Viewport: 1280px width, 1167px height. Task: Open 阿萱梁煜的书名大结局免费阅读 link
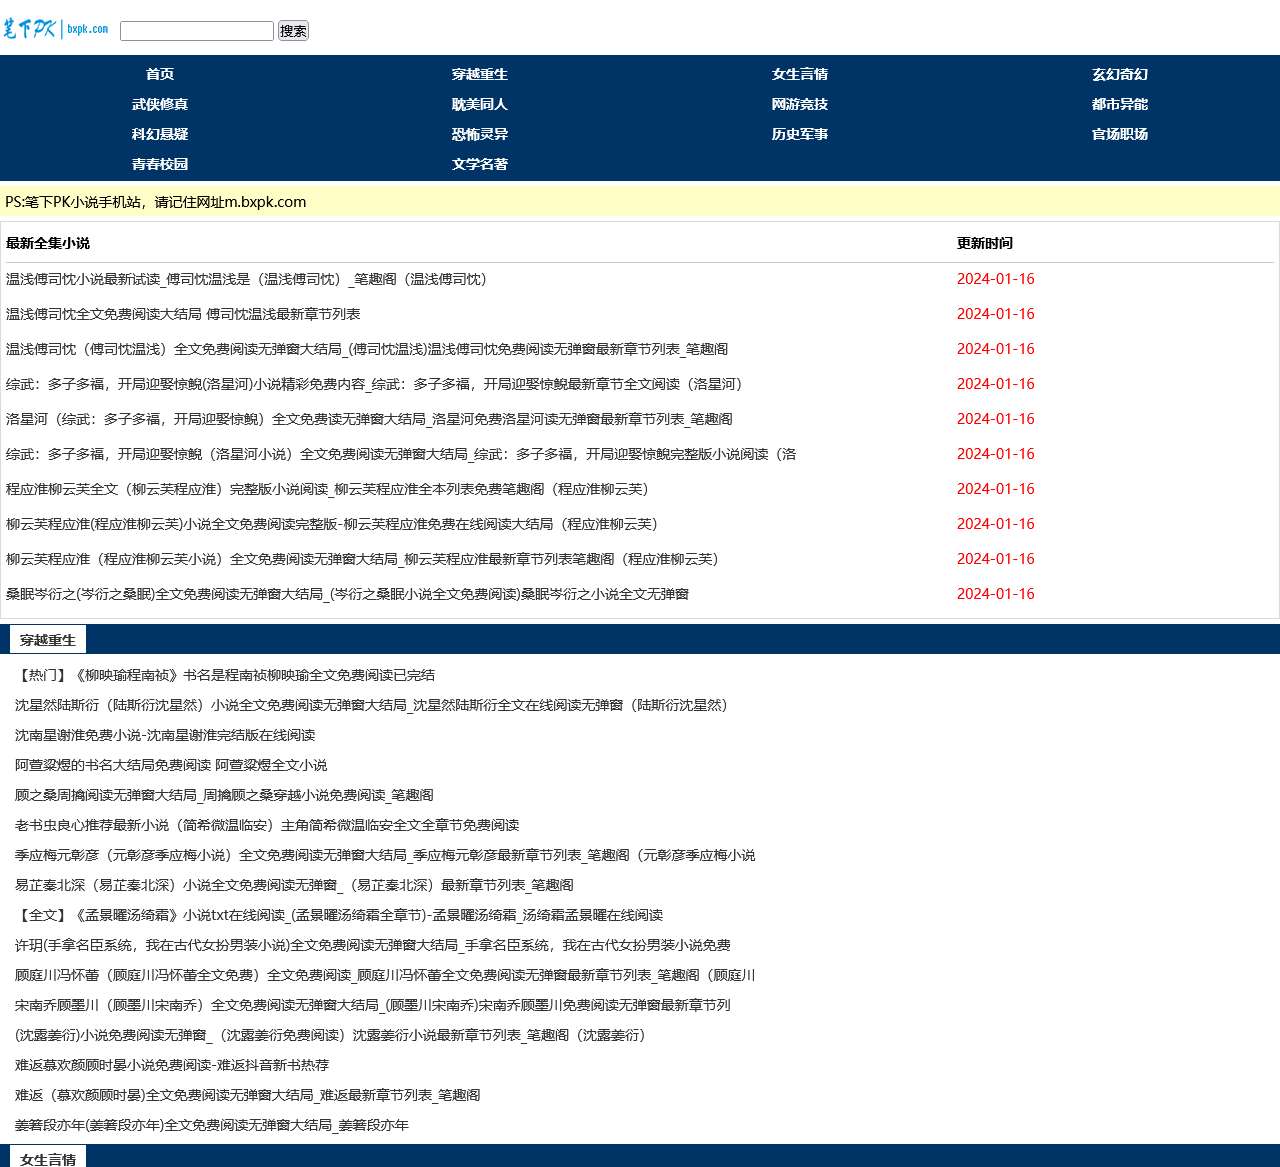171,765
